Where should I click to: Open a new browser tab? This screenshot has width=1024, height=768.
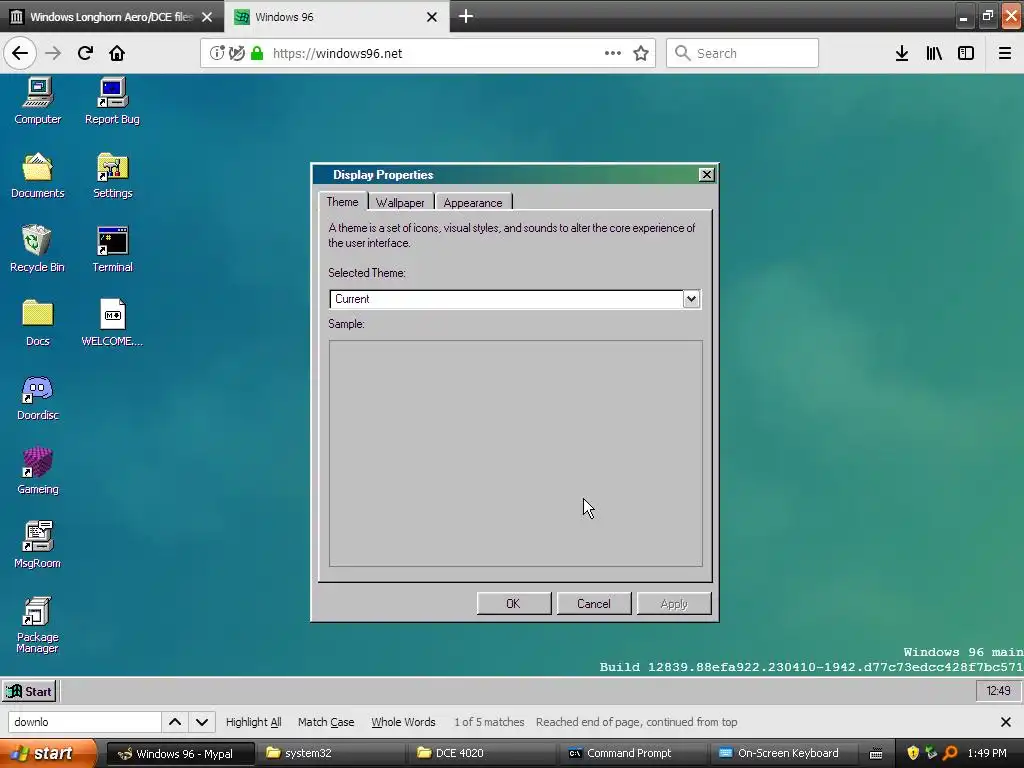[x=466, y=16]
